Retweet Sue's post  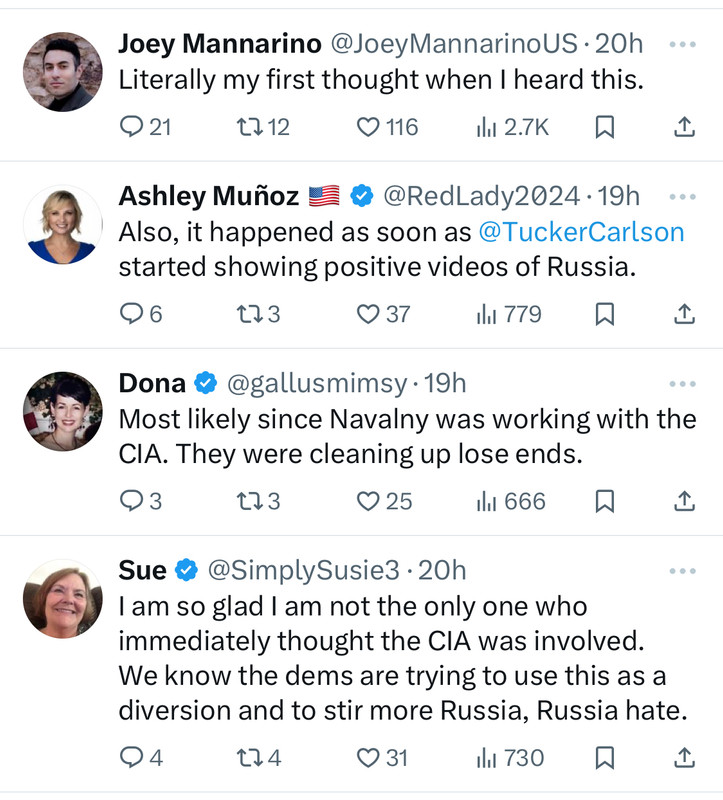click(x=246, y=758)
